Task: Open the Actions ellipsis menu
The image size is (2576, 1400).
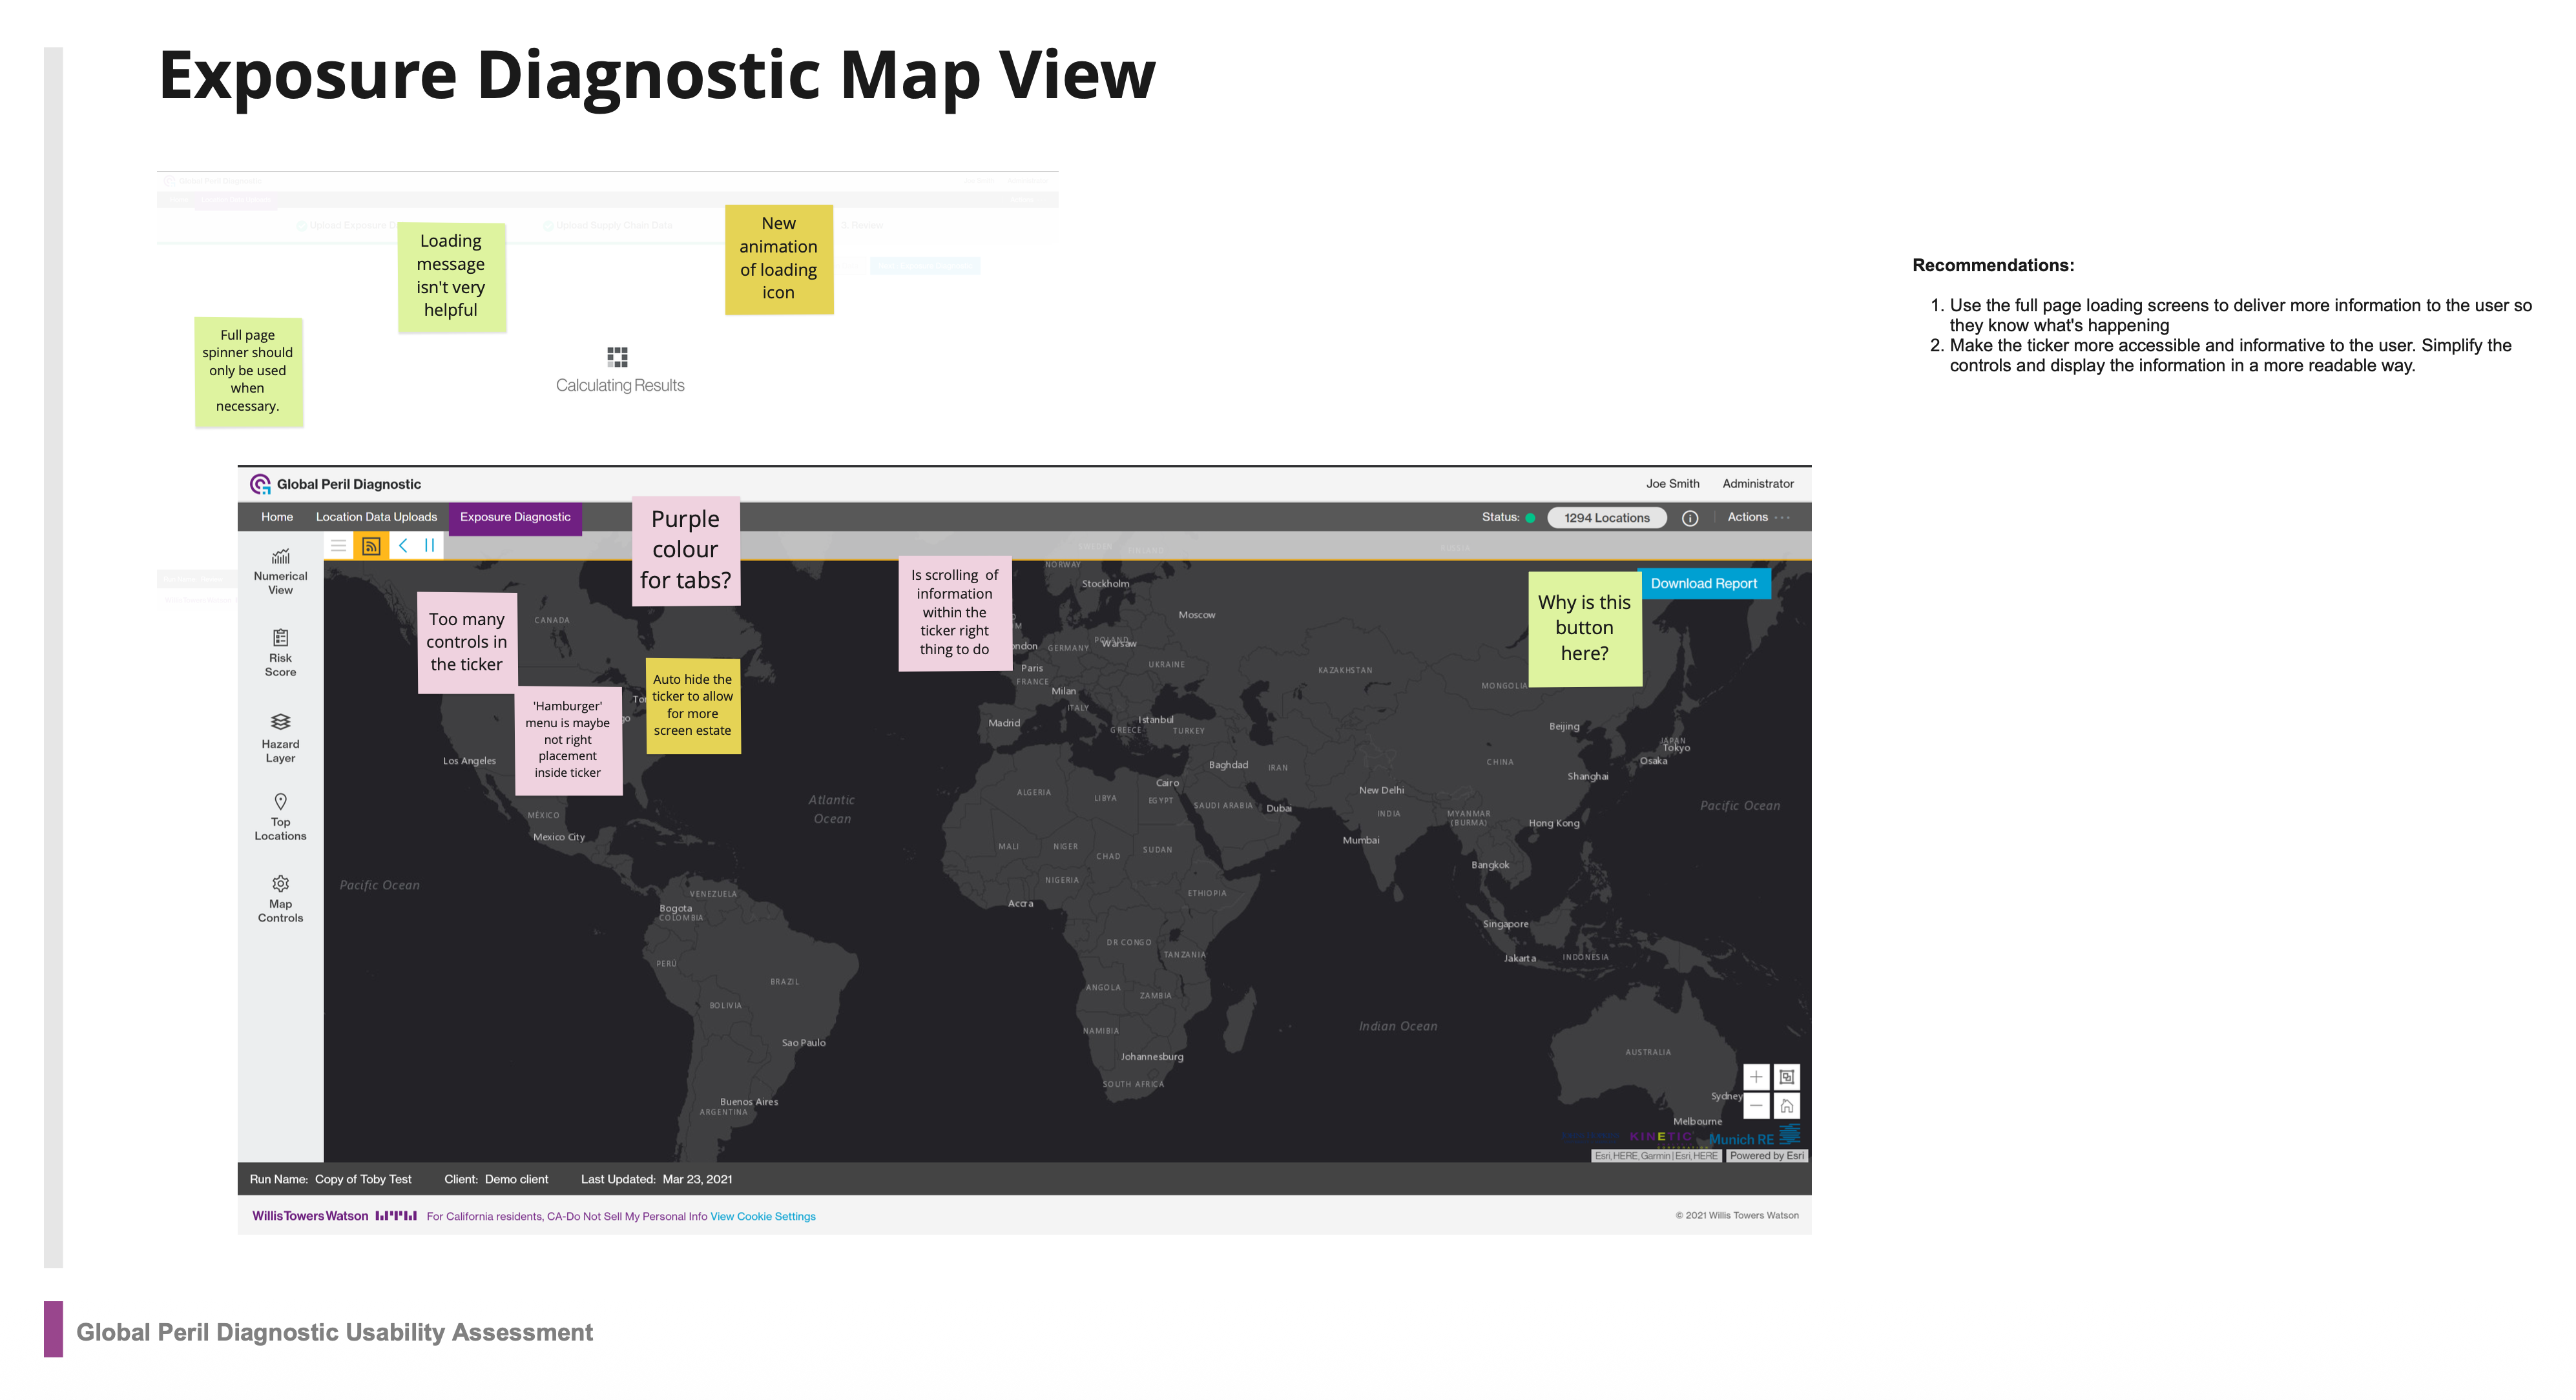Action: (1782, 518)
